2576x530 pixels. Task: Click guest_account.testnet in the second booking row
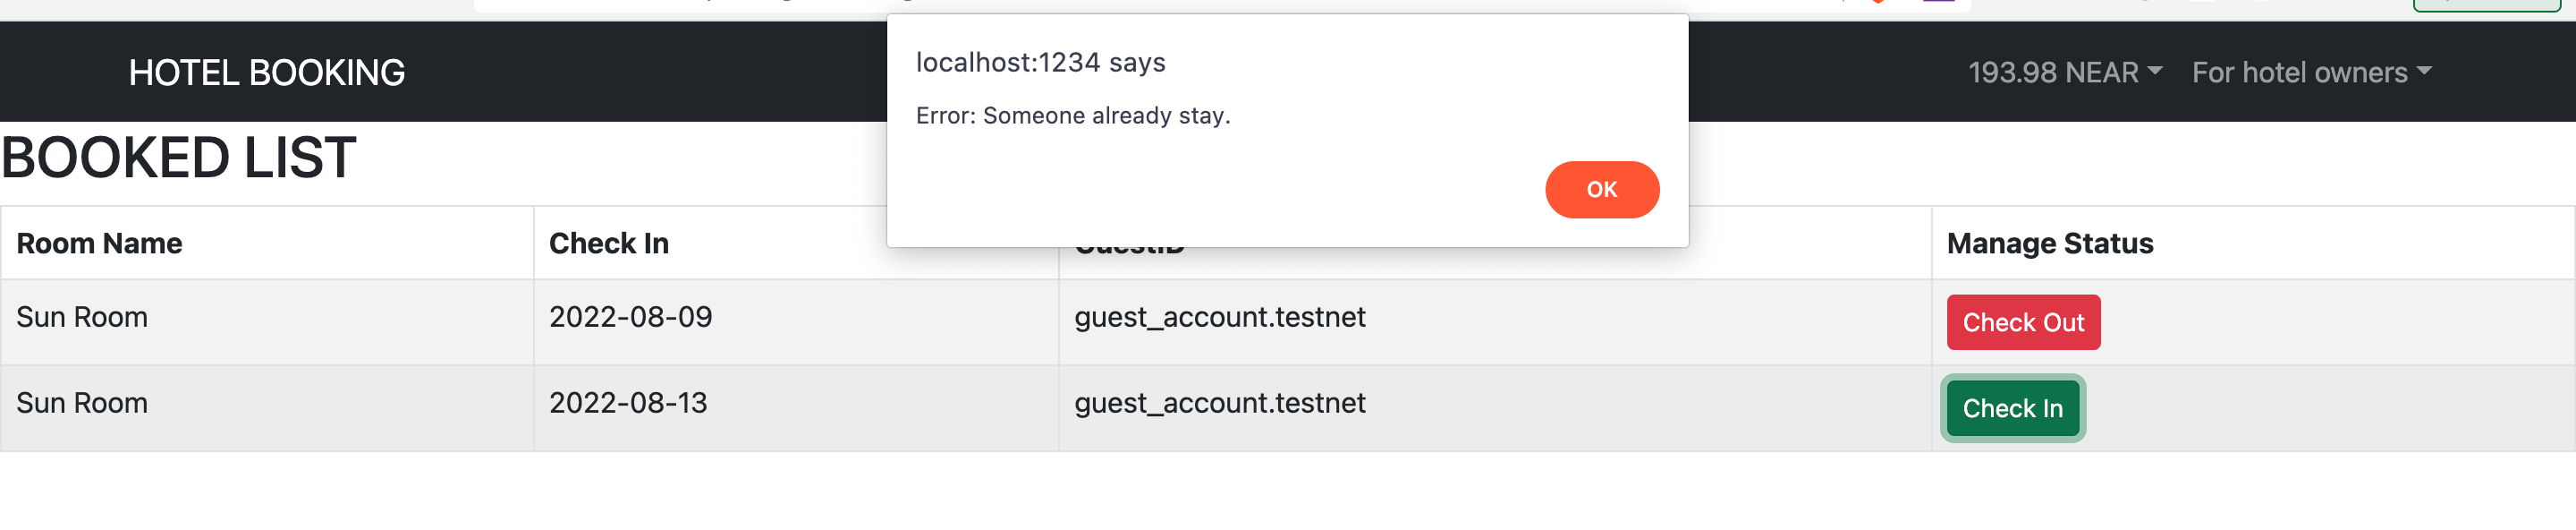(x=1220, y=403)
